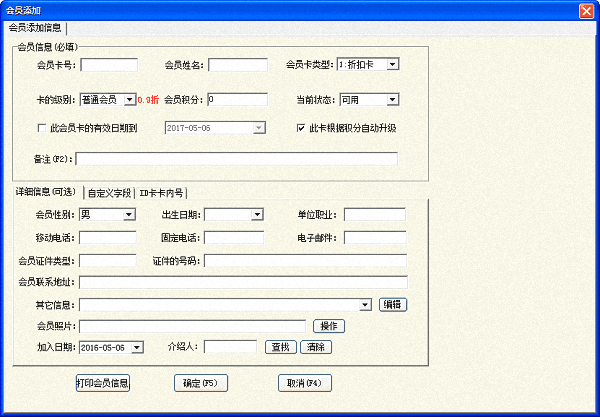Select the 详细信息(可选) tab

pyautogui.click(x=46, y=192)
